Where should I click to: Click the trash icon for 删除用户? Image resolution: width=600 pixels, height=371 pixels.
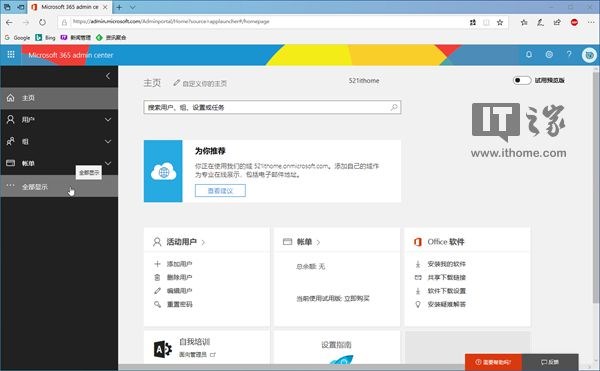tap(157, 277)
